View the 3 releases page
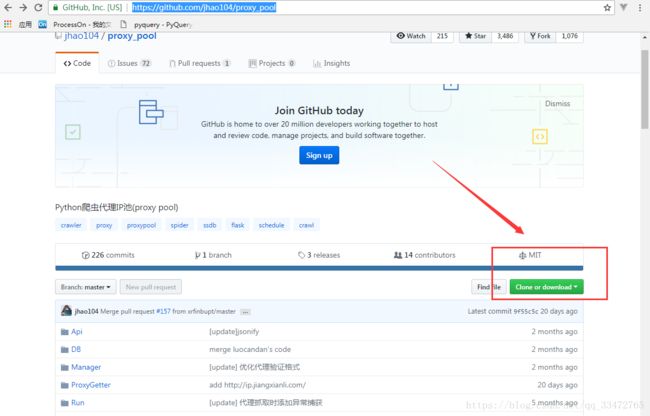Viewport: 650px width, 416px height. point(319,255)
